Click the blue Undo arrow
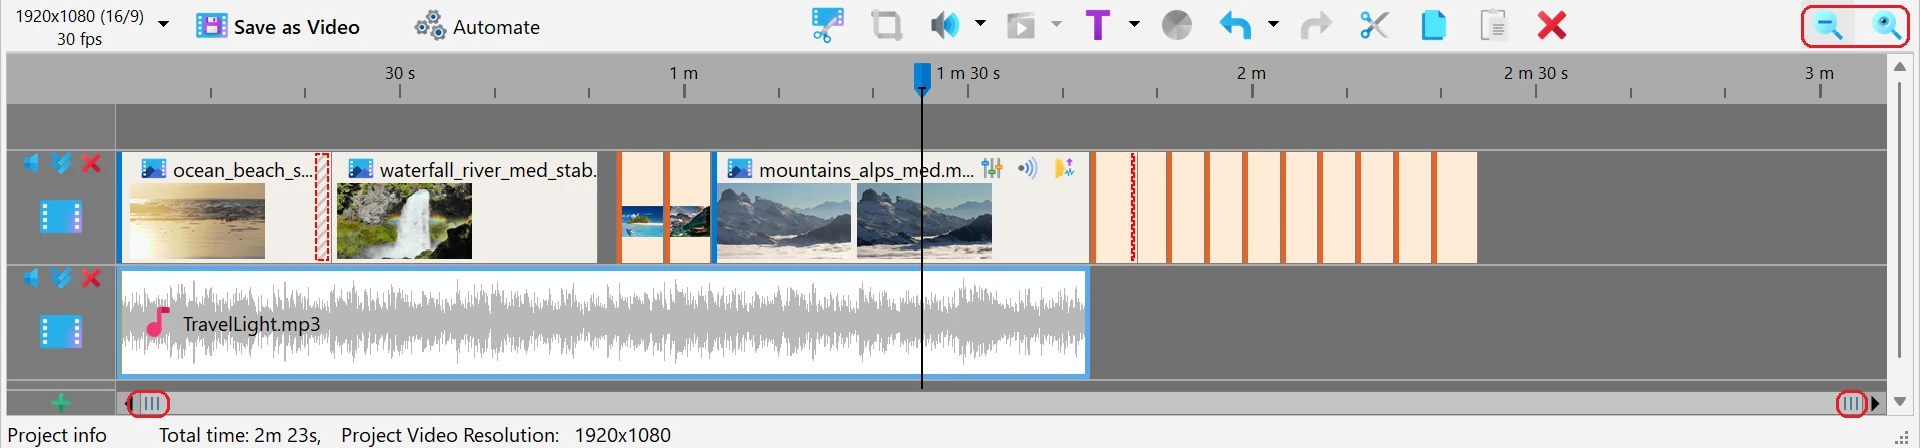 [1235, 25]
